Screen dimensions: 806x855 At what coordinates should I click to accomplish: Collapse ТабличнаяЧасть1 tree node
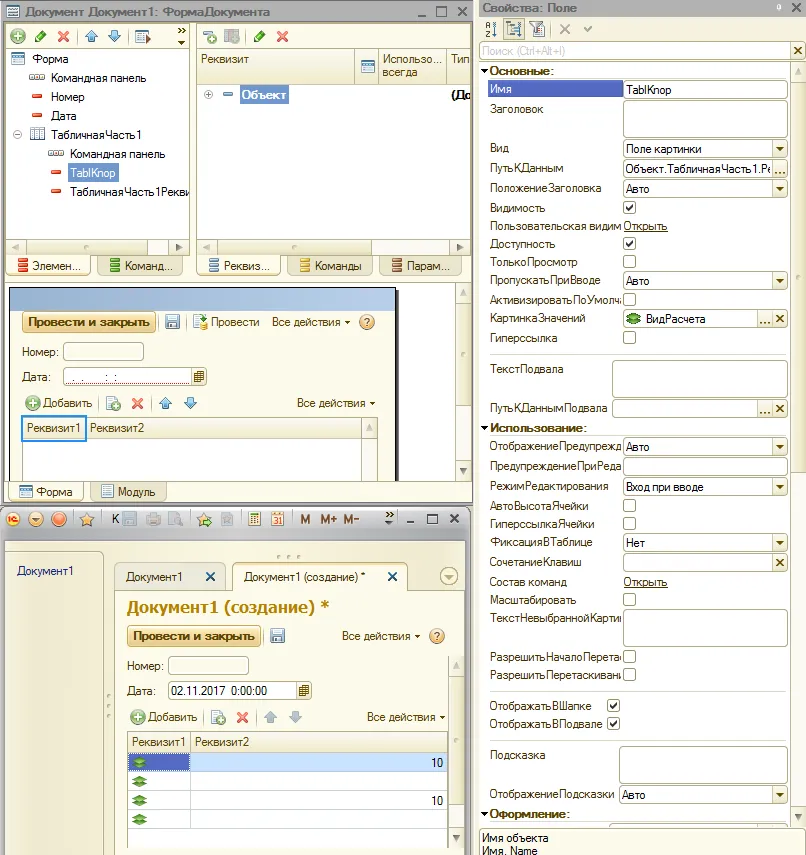tap(17, 134)
